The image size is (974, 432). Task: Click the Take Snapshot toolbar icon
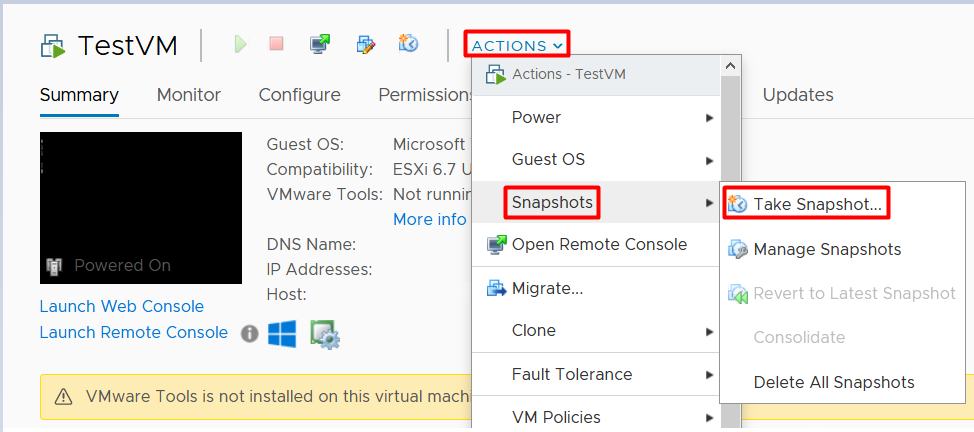point(409,44)
